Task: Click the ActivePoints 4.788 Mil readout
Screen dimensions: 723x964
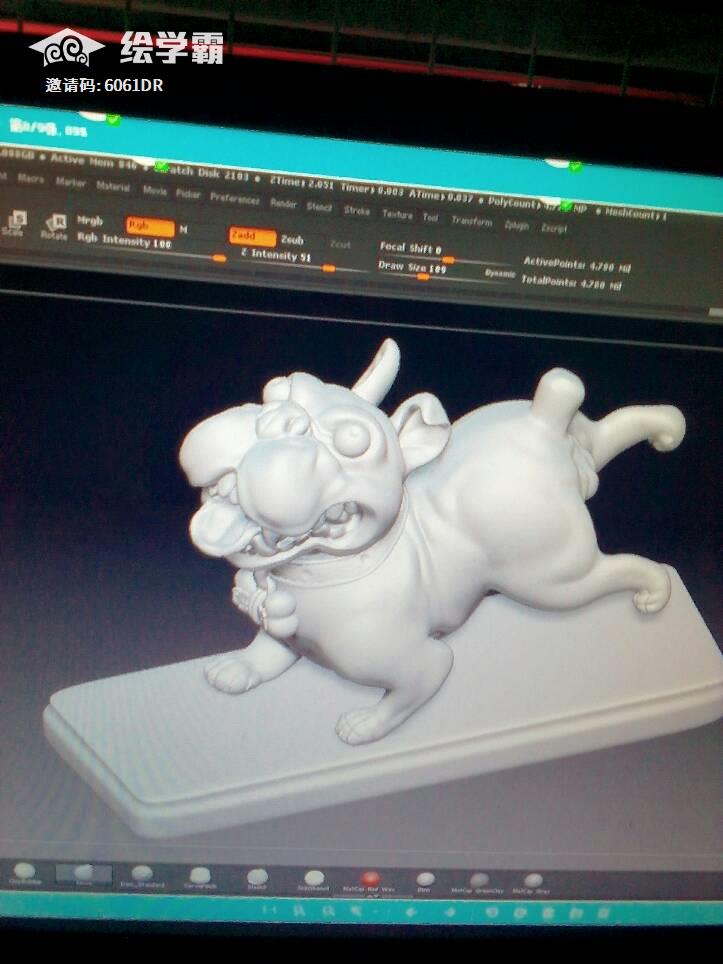Action: (577, 266)
